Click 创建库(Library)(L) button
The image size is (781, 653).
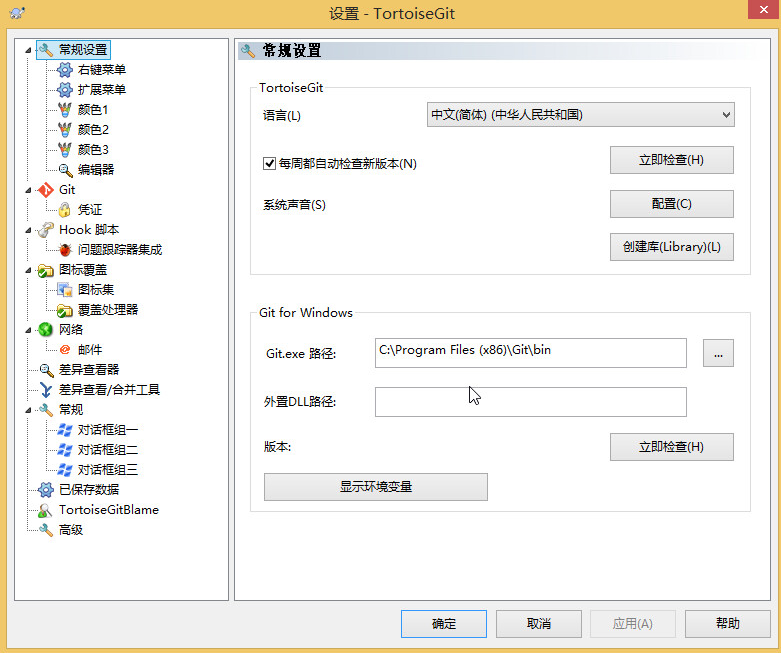tap(671, 247)
